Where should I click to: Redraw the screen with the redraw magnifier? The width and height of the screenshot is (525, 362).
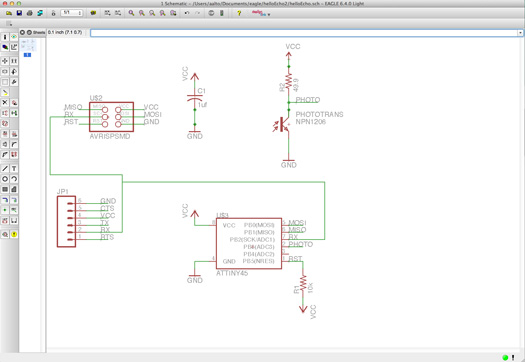(x=162, y=13)
